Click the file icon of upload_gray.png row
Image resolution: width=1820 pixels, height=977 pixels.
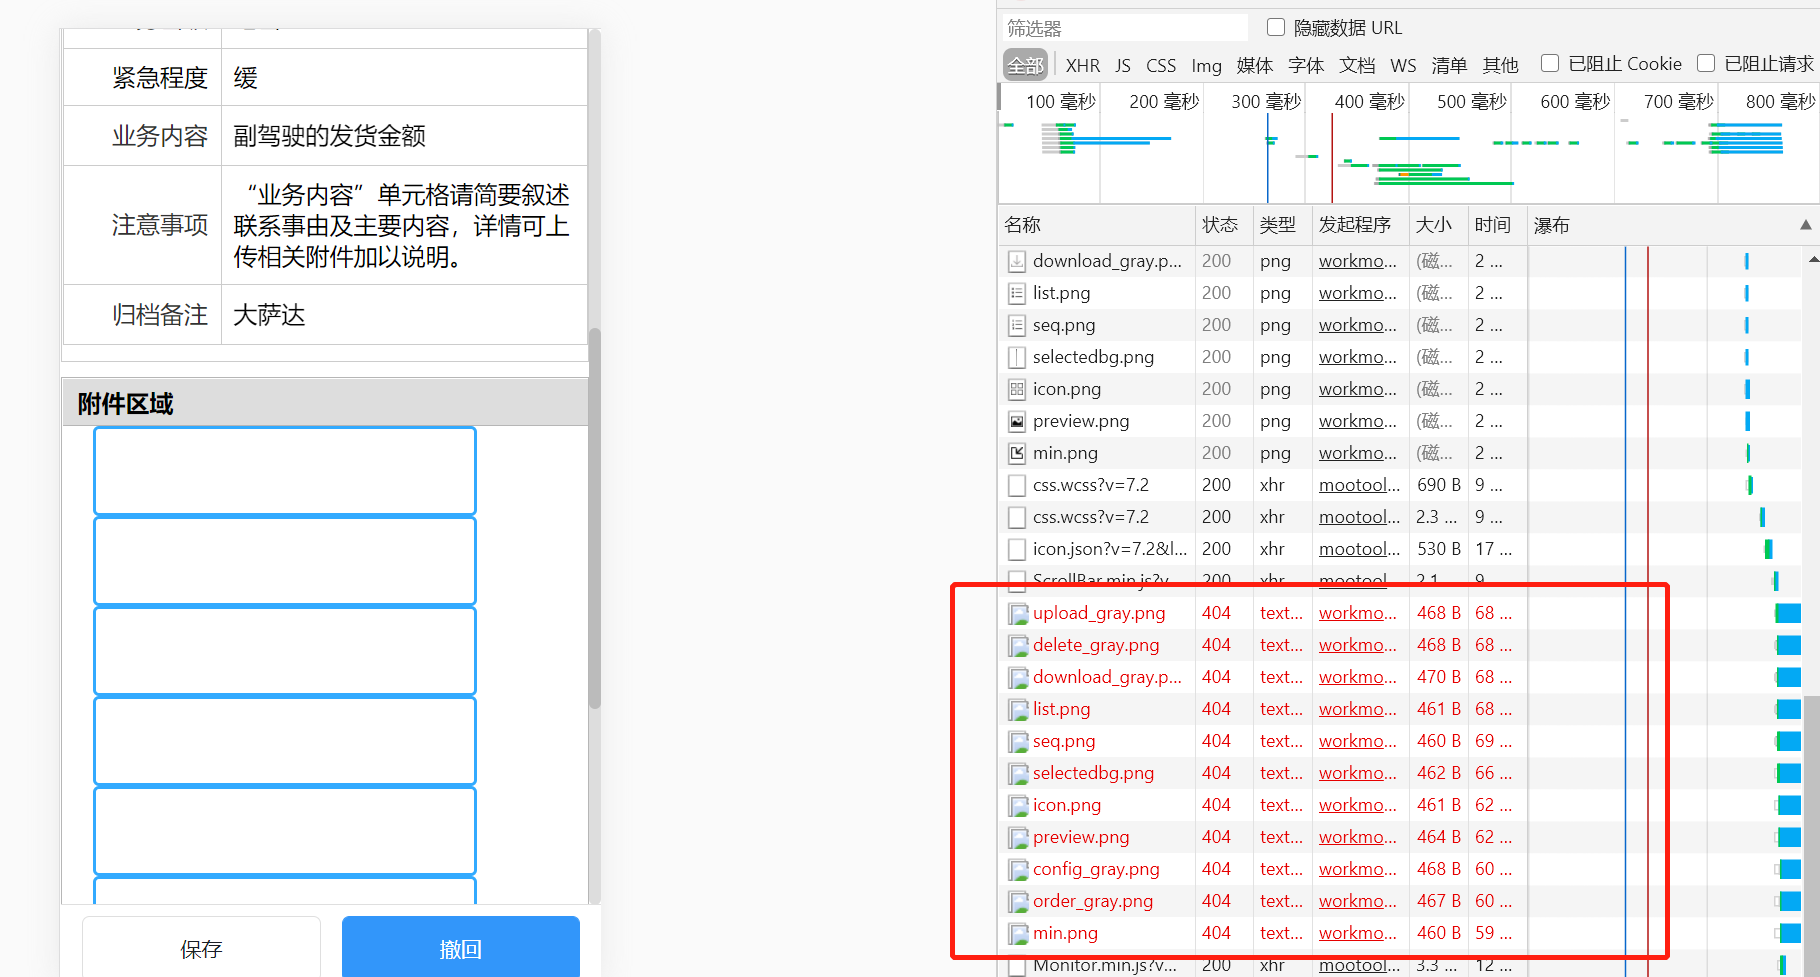tap(1018, 613)
